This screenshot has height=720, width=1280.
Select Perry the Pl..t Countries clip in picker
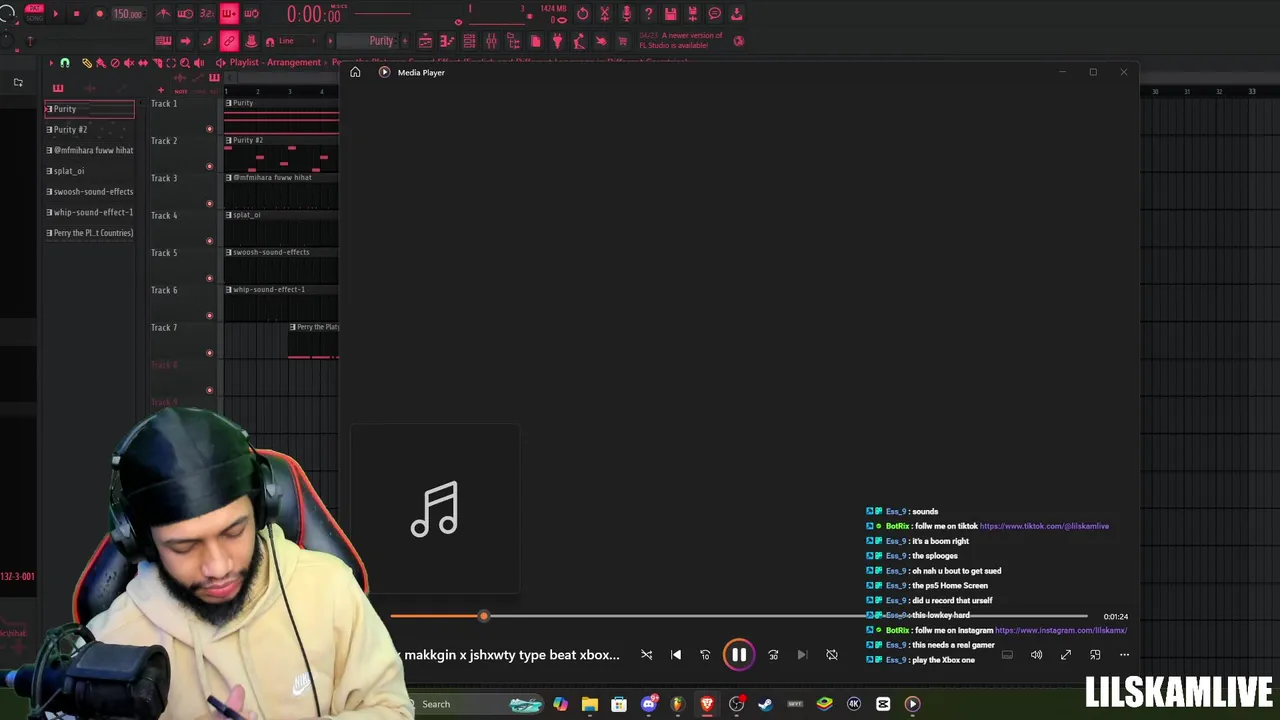(89, 233)
